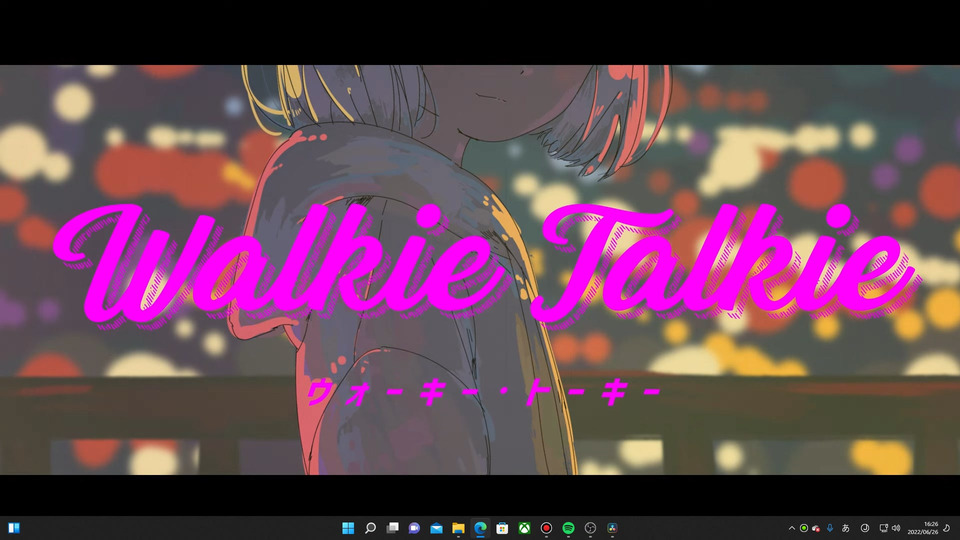Open Task View
Image resolution: width=960 pixels, height=540 pixels.
pos(392,528)
